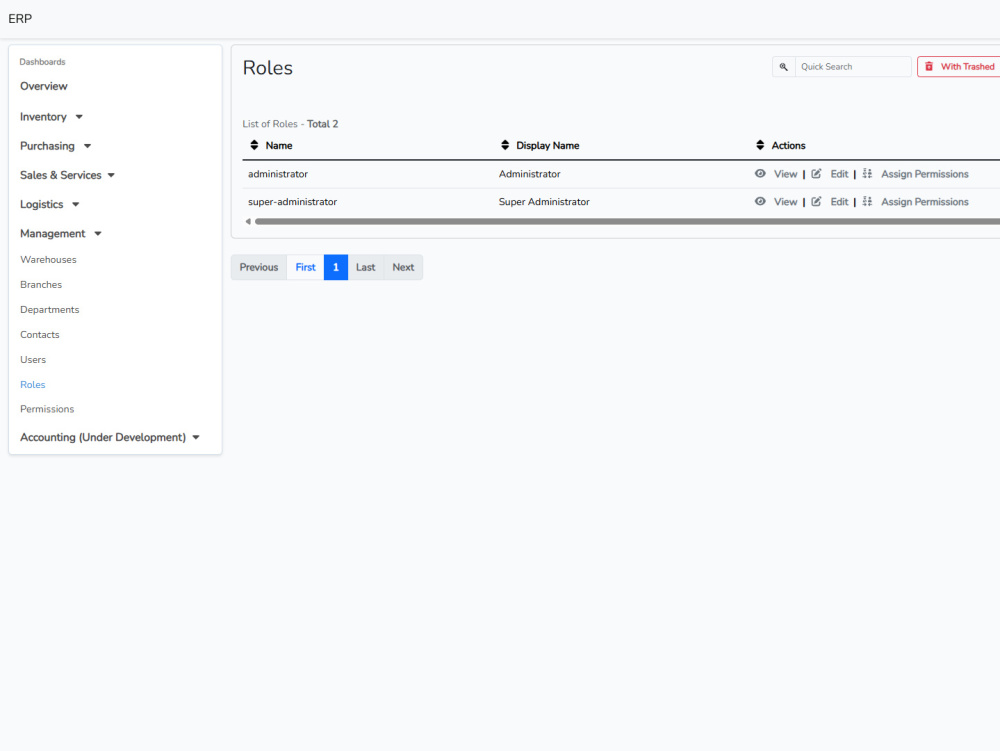Open Branches in sidebar
The width and height of the screenshot is (1000, 751).
click(41, 284)
